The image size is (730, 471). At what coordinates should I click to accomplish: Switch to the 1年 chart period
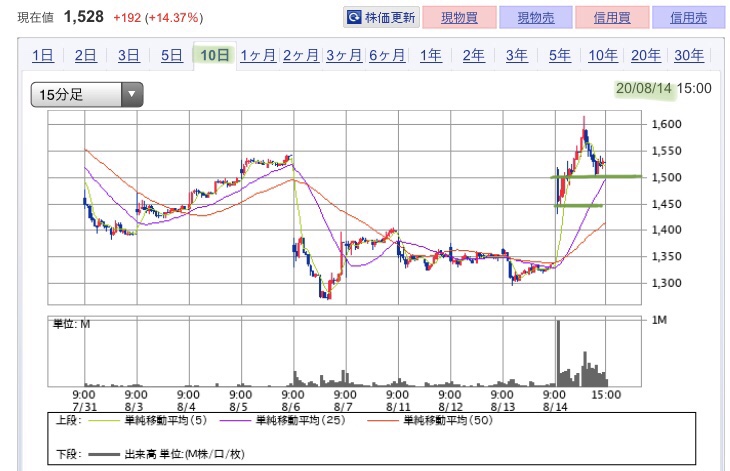click(431, 55)
